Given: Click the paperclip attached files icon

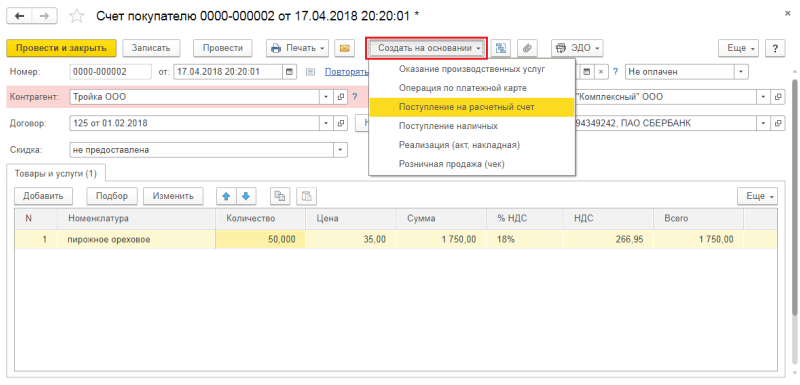Looking at the screenshot, I should tap(528, 48).
